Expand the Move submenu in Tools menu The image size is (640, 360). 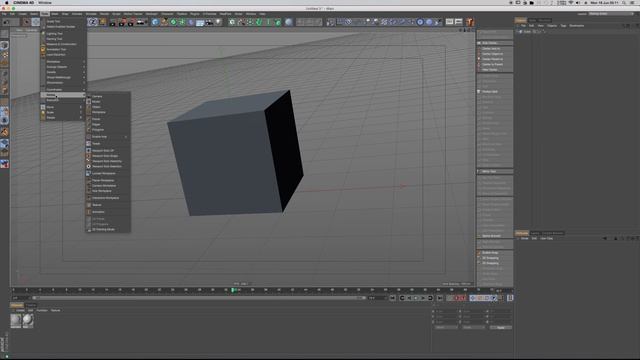[x=63, y=107]
